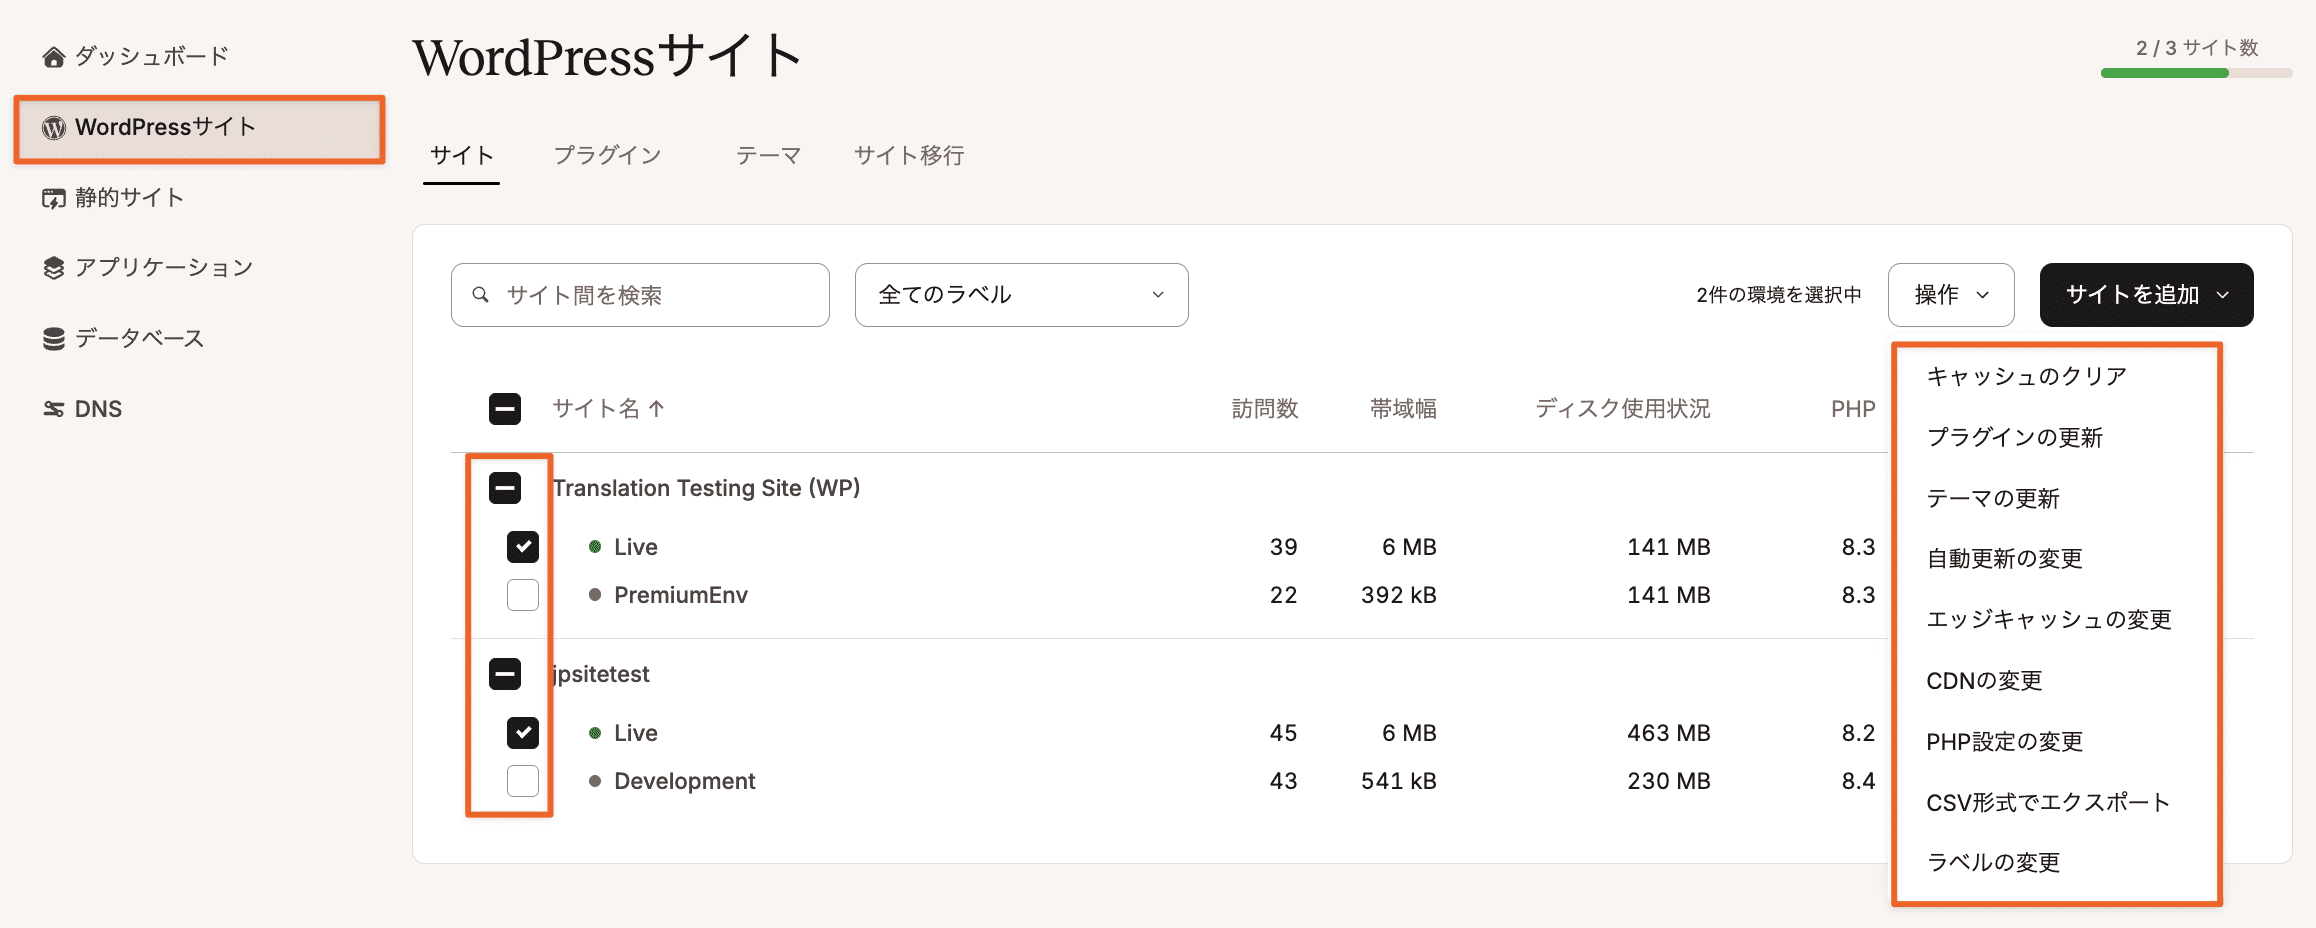Click the 2/3 site count progress bar

click(2197, 73)
